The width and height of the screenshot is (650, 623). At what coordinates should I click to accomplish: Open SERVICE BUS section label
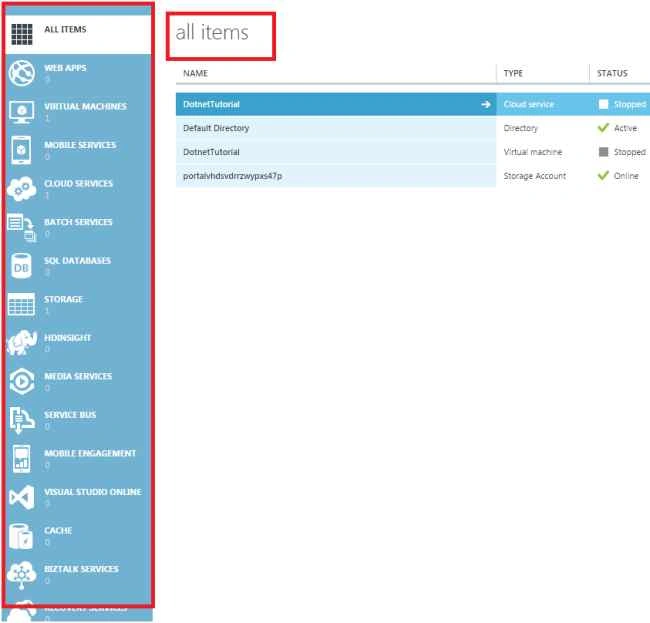point(70,415)
